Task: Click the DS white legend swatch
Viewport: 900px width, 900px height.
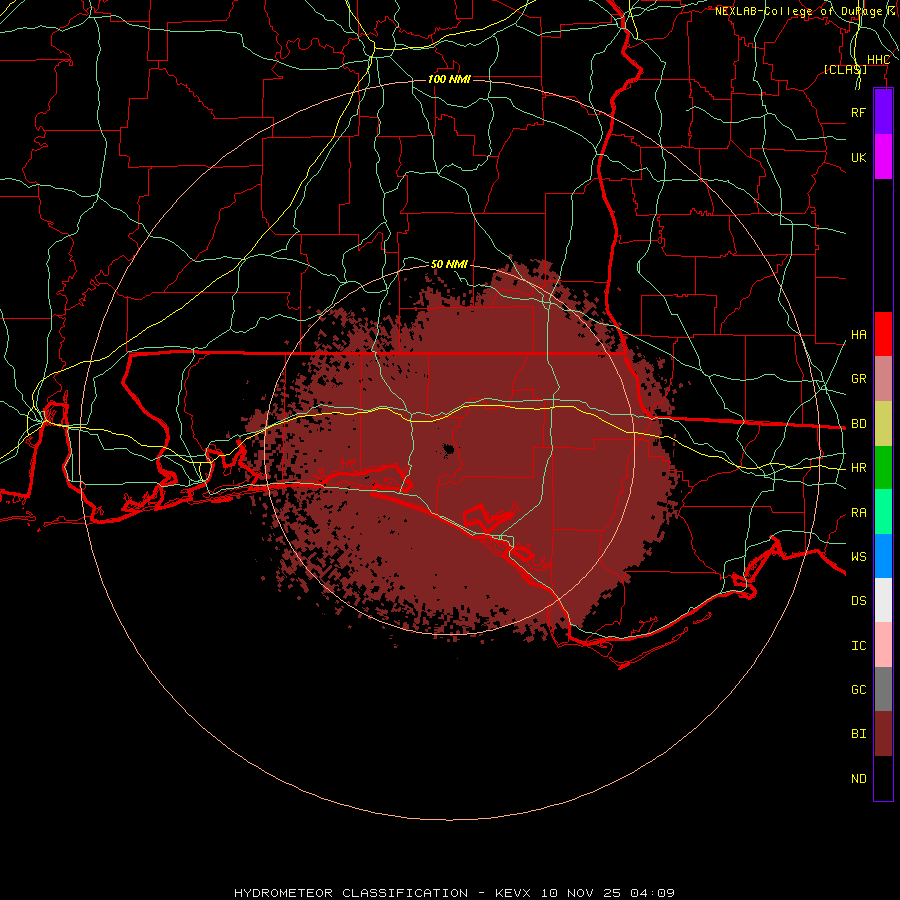Action: 883,600
